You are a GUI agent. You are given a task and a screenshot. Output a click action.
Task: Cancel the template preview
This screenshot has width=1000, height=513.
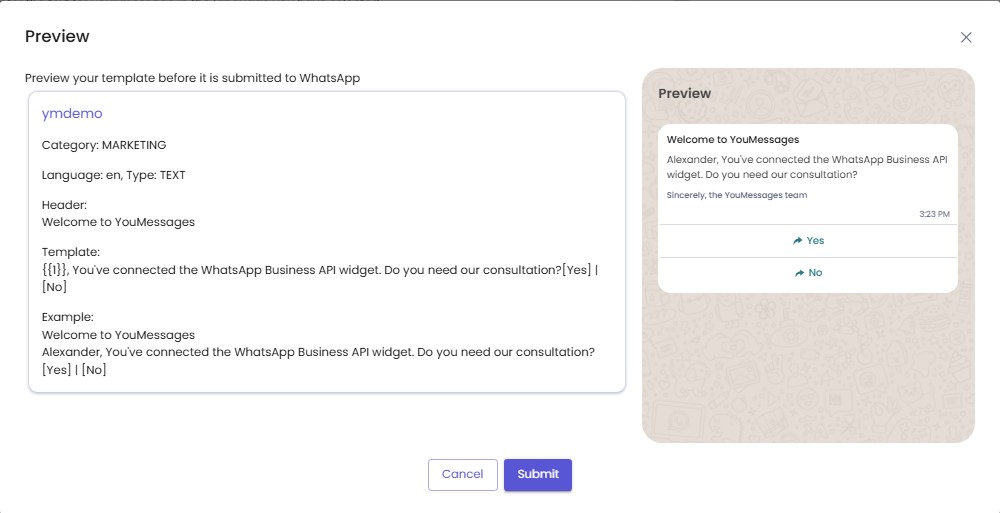(462, 474)
